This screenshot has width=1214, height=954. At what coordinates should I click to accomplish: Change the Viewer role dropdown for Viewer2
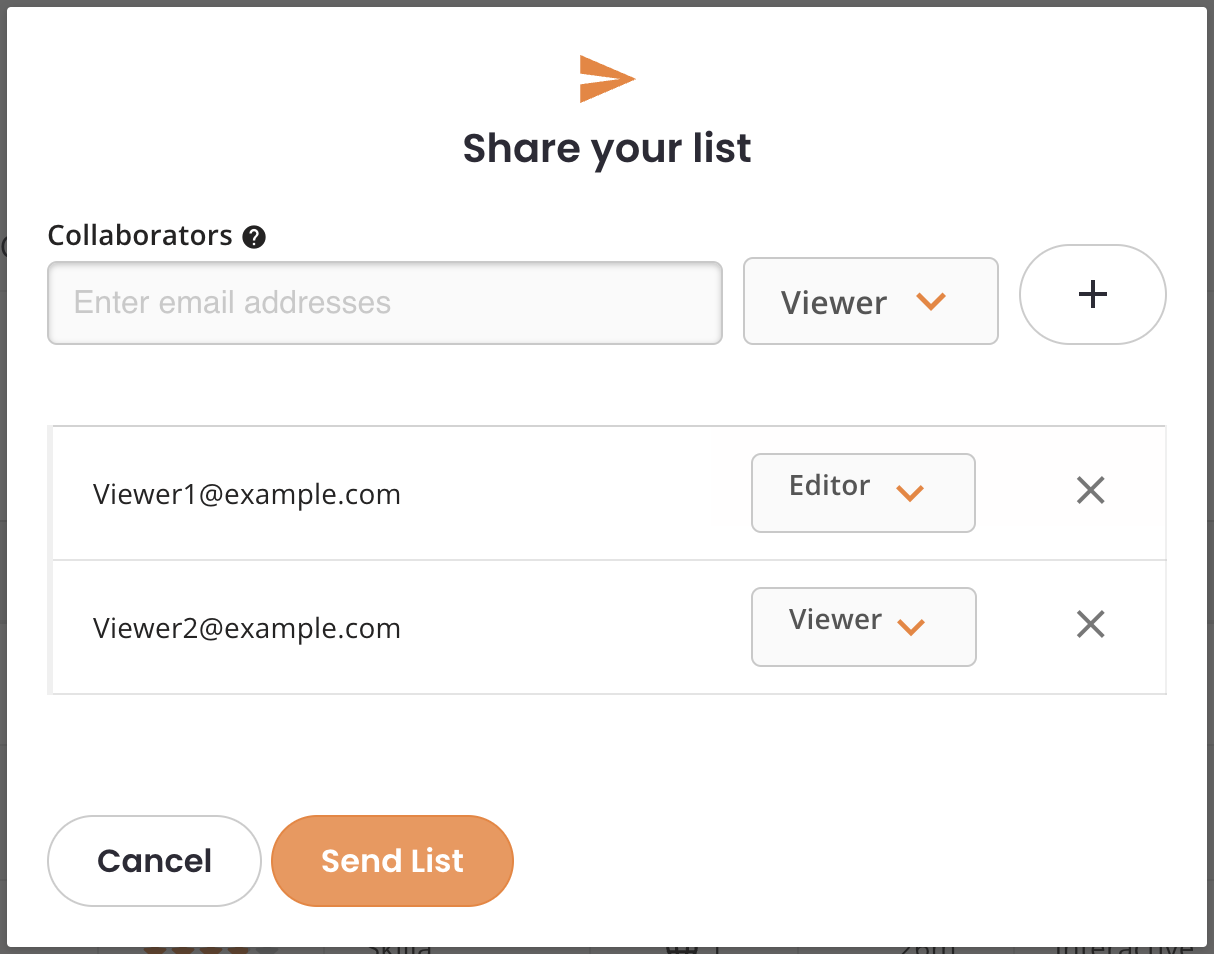[863, 627]
